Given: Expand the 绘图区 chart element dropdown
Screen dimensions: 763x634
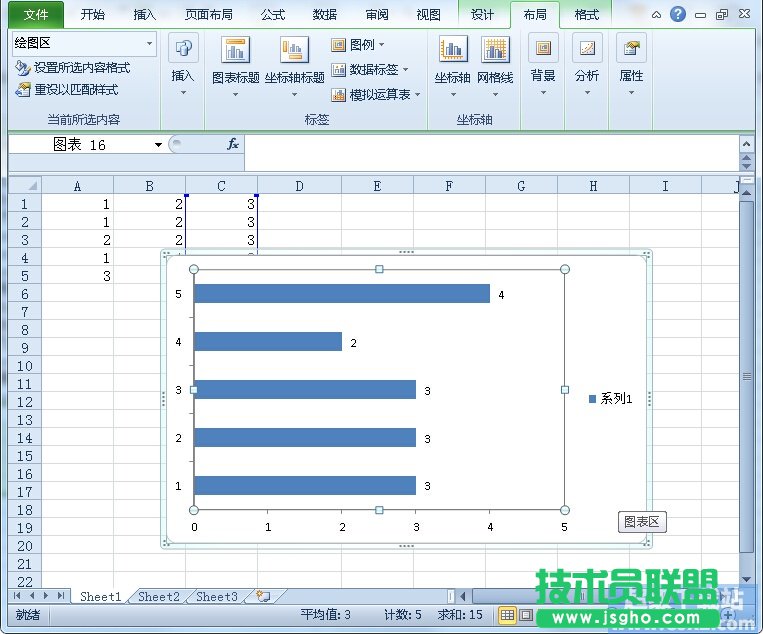Looking at the screenshot, I should [x=150, y=44].
